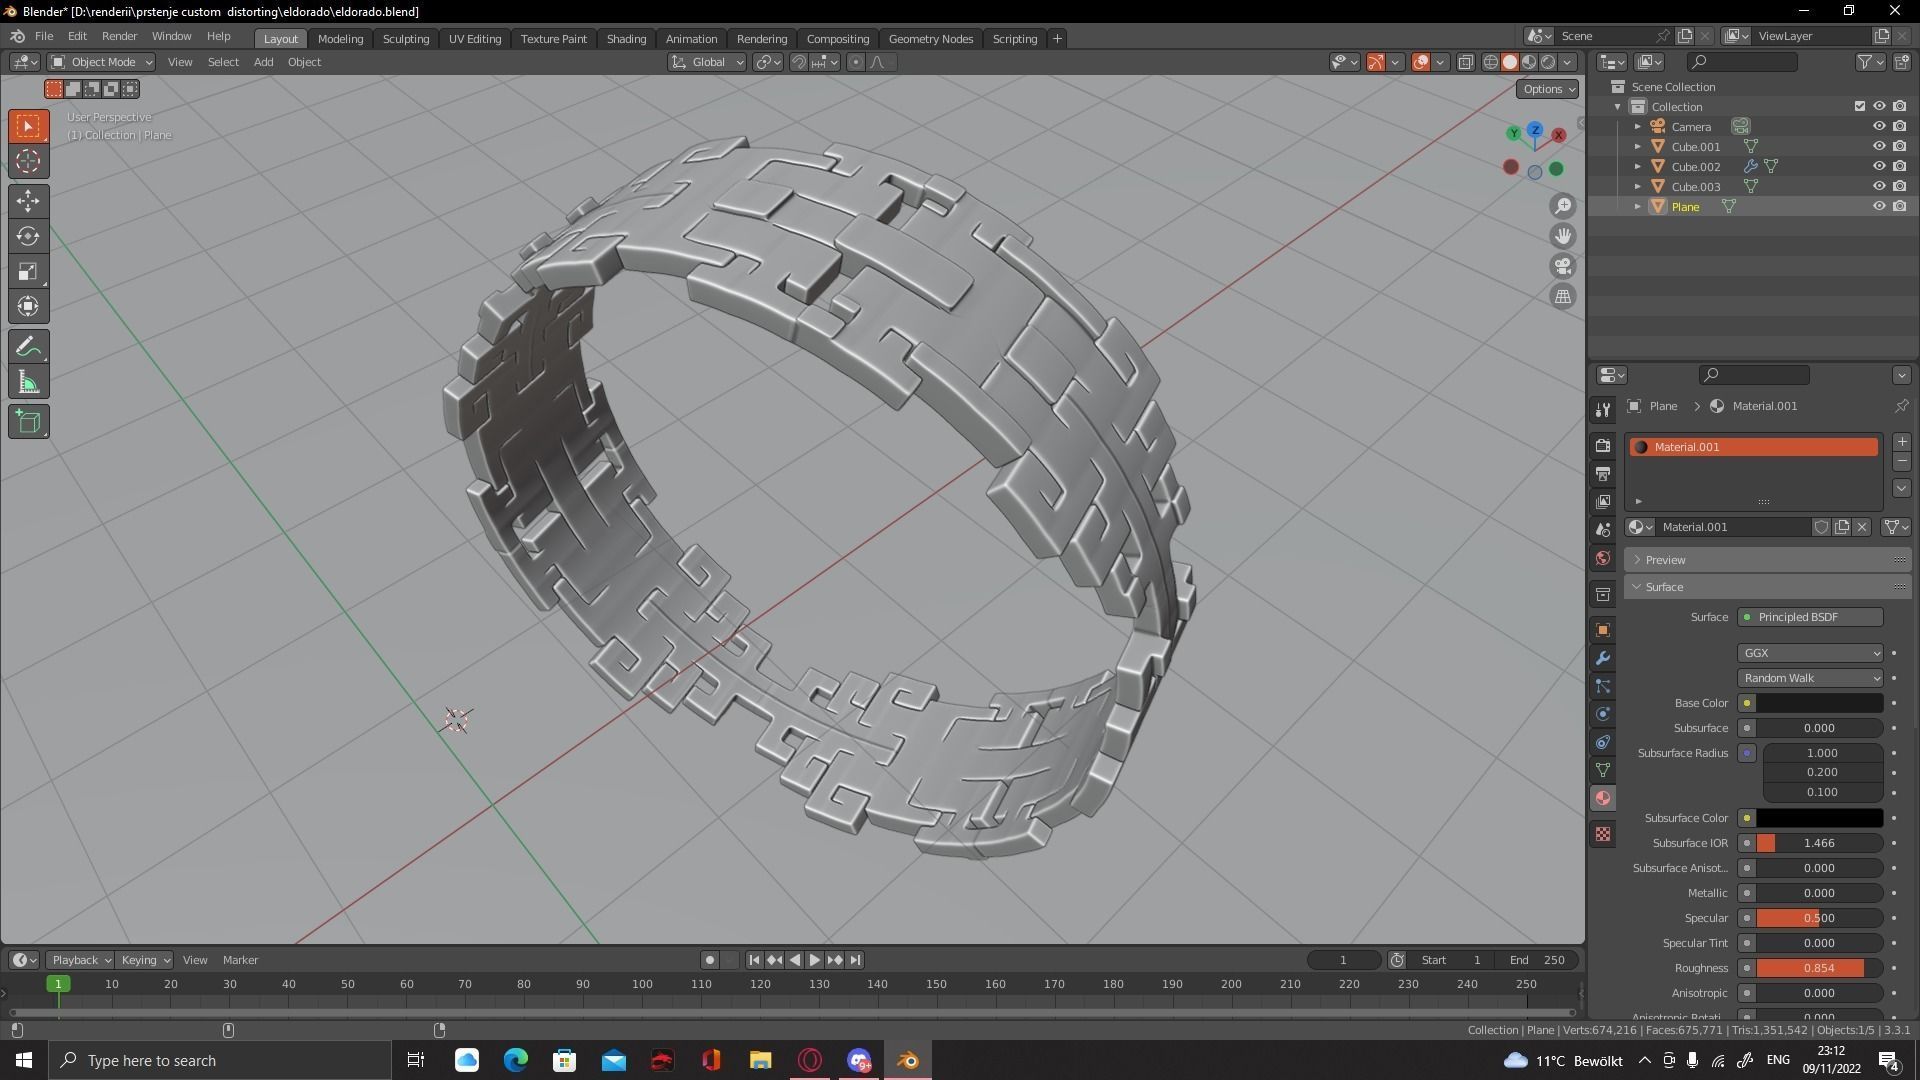
Task: Hide Cube.002 with its eye icon
Action: [x=1879, y=166]
